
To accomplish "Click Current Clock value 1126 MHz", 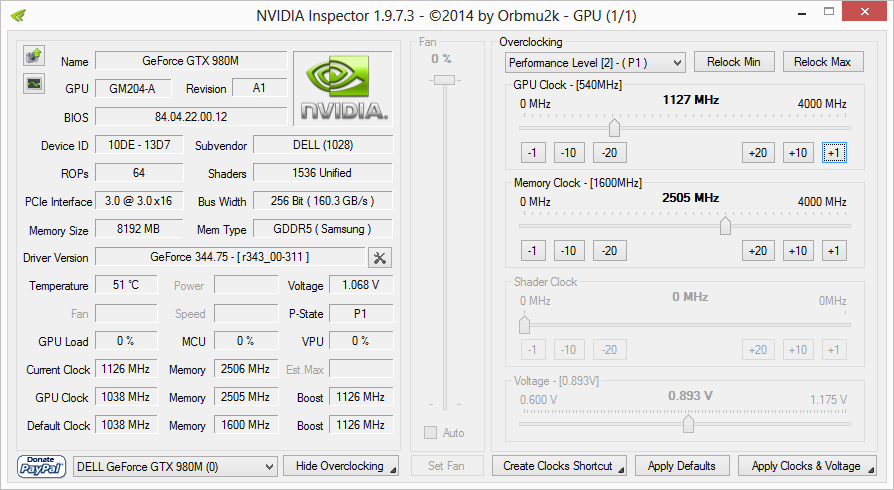I will click(x=126, y=368).
